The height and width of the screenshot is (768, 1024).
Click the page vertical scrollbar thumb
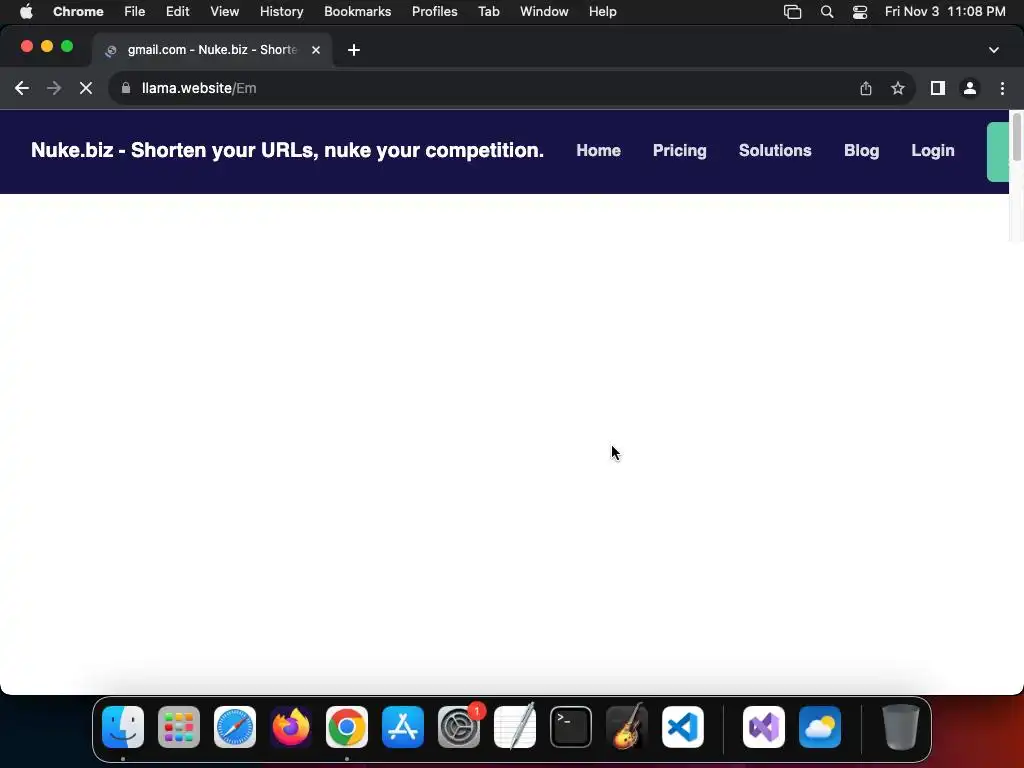1016,136
